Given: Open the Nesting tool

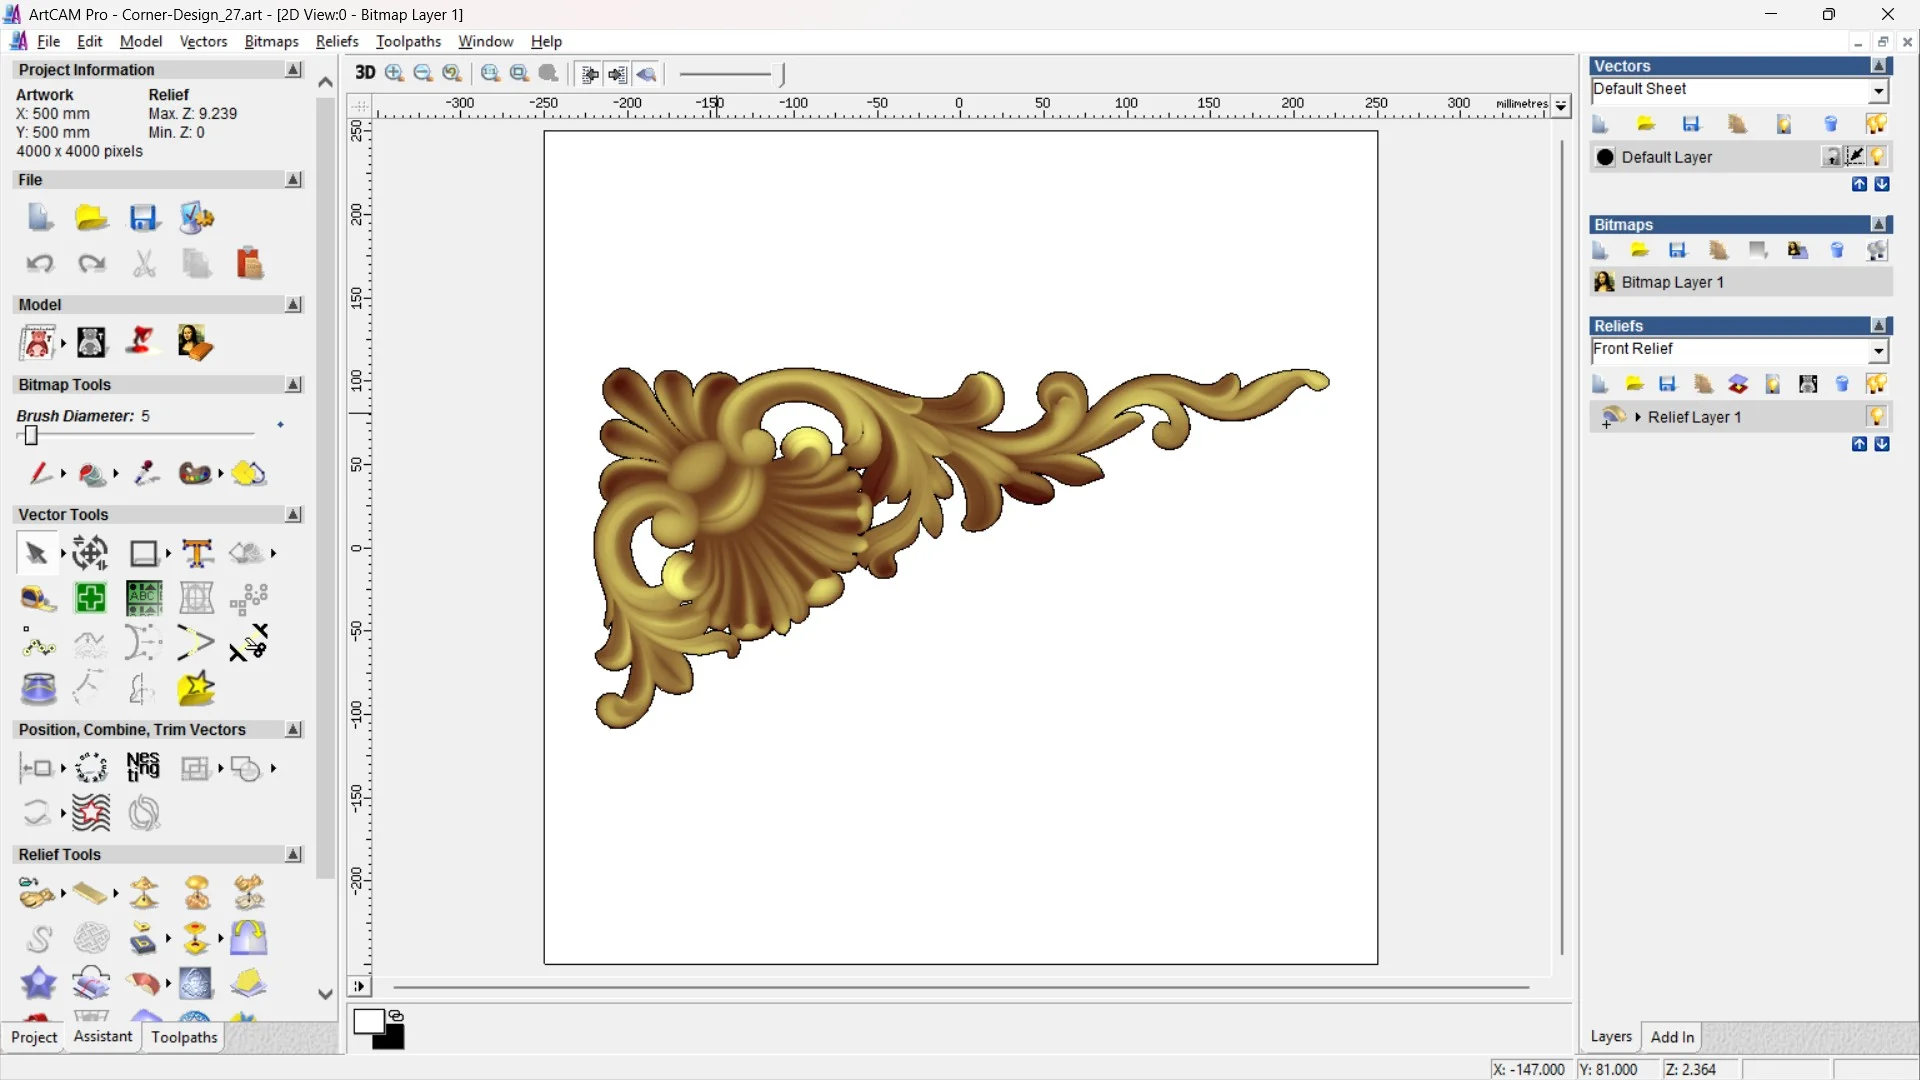Looking at the screenshot, I should 143,768.
